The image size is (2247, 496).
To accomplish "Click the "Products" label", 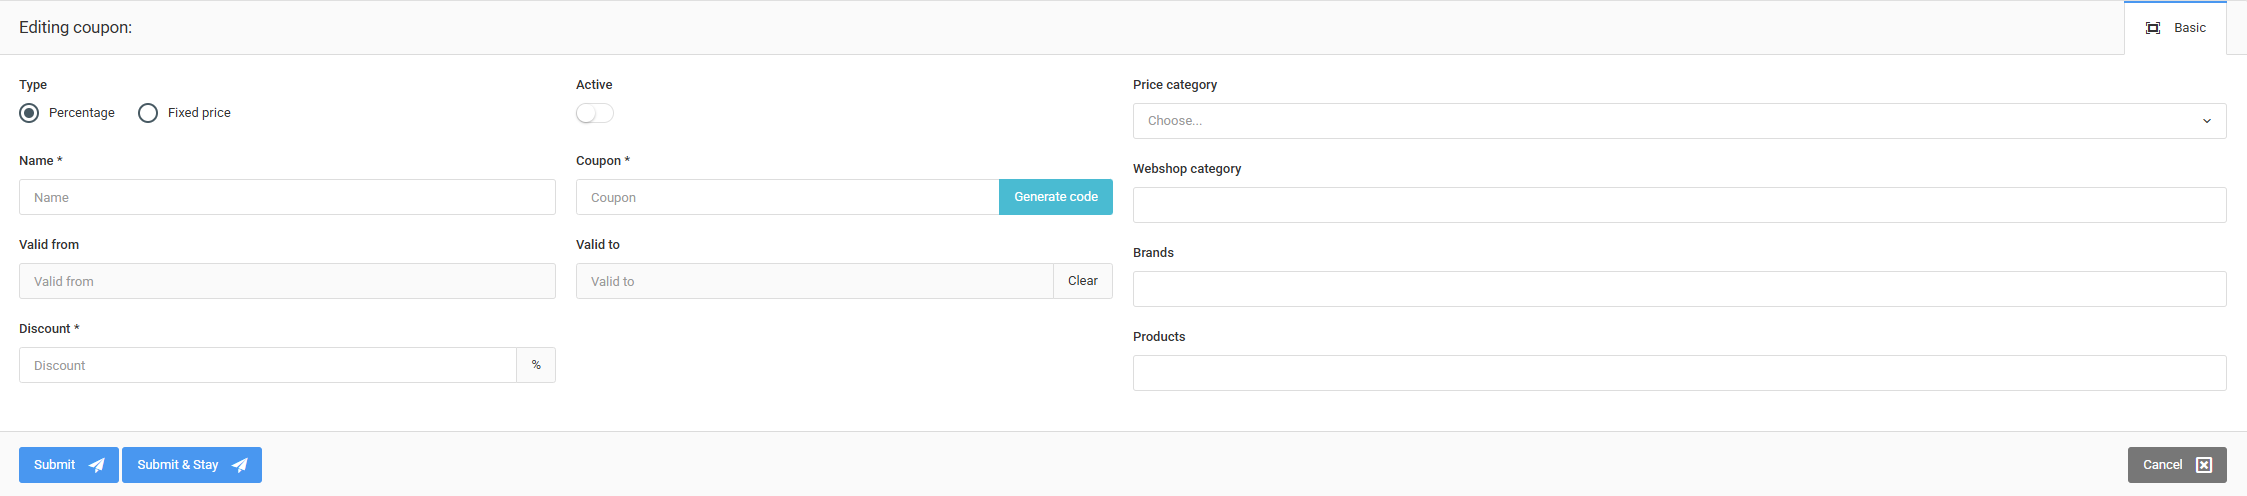I will [1159, 337].
